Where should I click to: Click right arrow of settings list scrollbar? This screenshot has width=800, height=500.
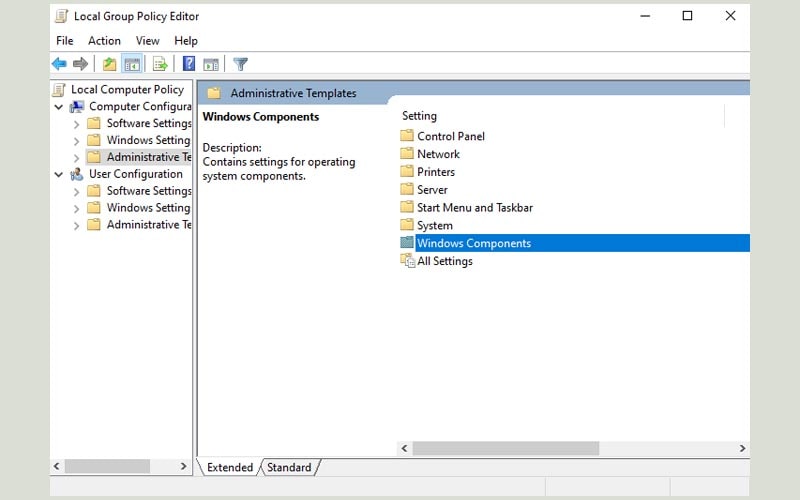click(x=742, y=448)
